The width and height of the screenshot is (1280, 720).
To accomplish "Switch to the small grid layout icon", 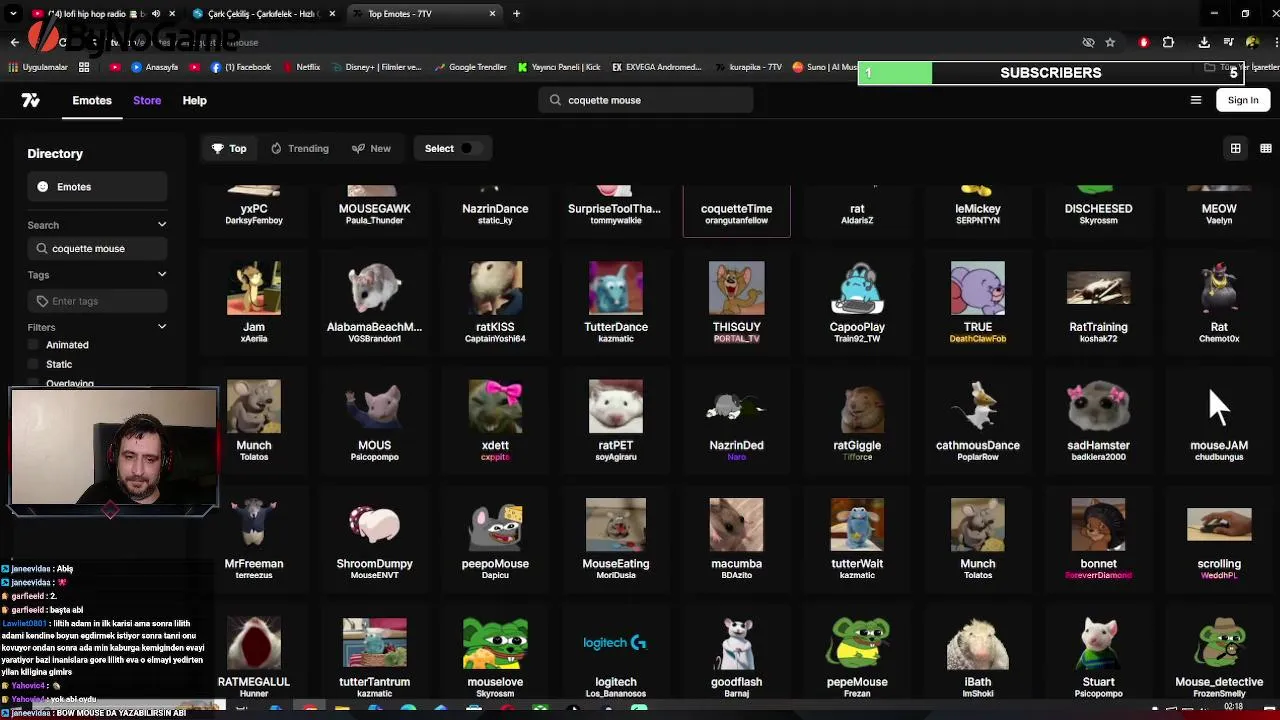I will 1266,148.
